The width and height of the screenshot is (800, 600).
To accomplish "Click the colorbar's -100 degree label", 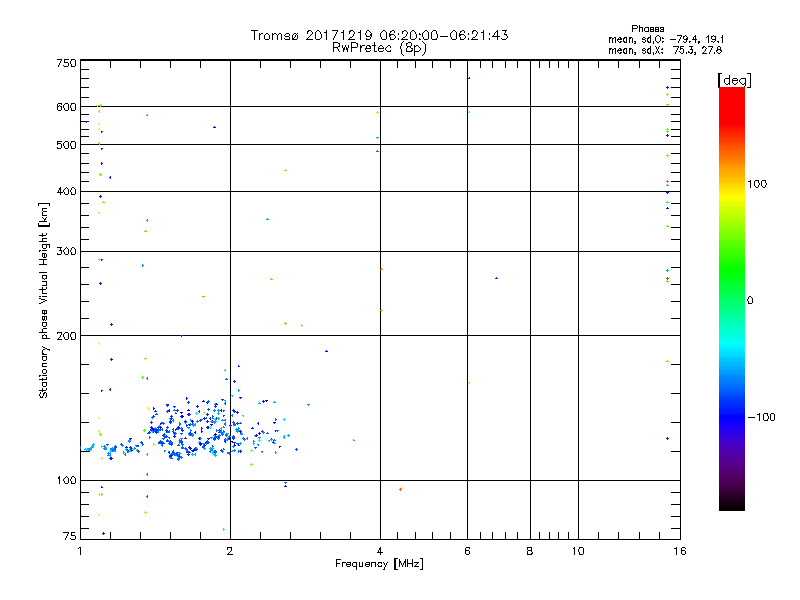I will [x=762, y=417].
